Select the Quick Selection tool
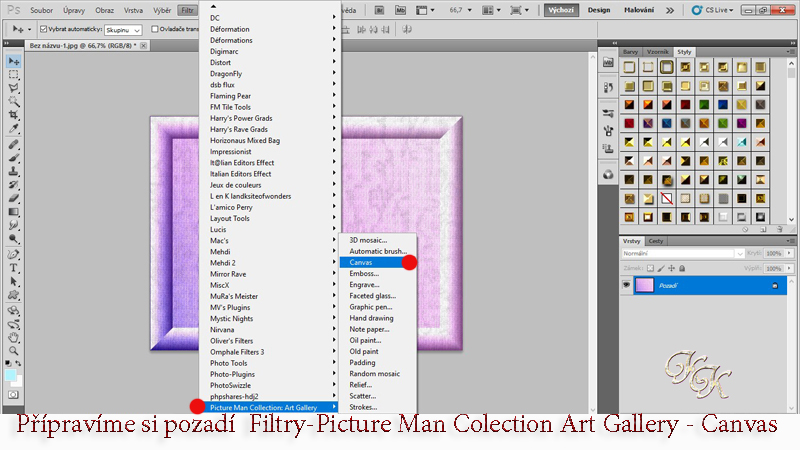 14,101
